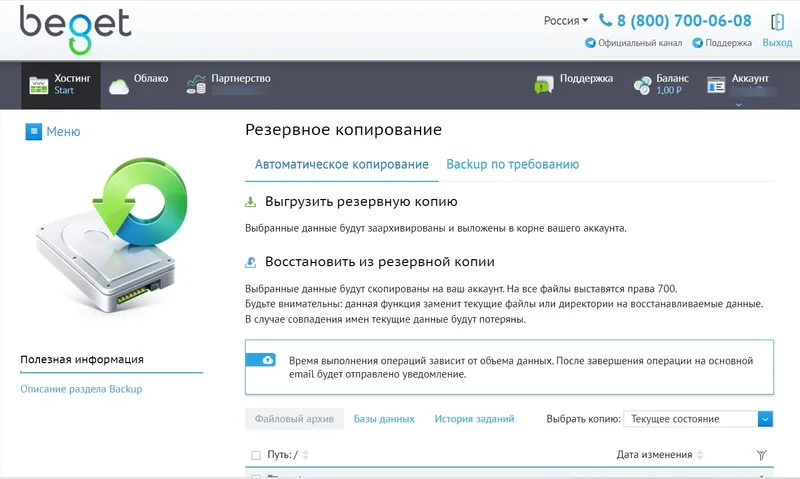Click the backup hard drive illustration
Viewport: 800px width, 479px height.
pos(112,235)
